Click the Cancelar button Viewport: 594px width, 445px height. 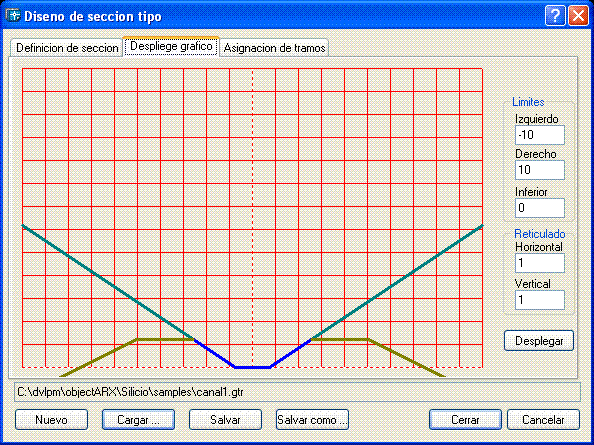[543, 420]
